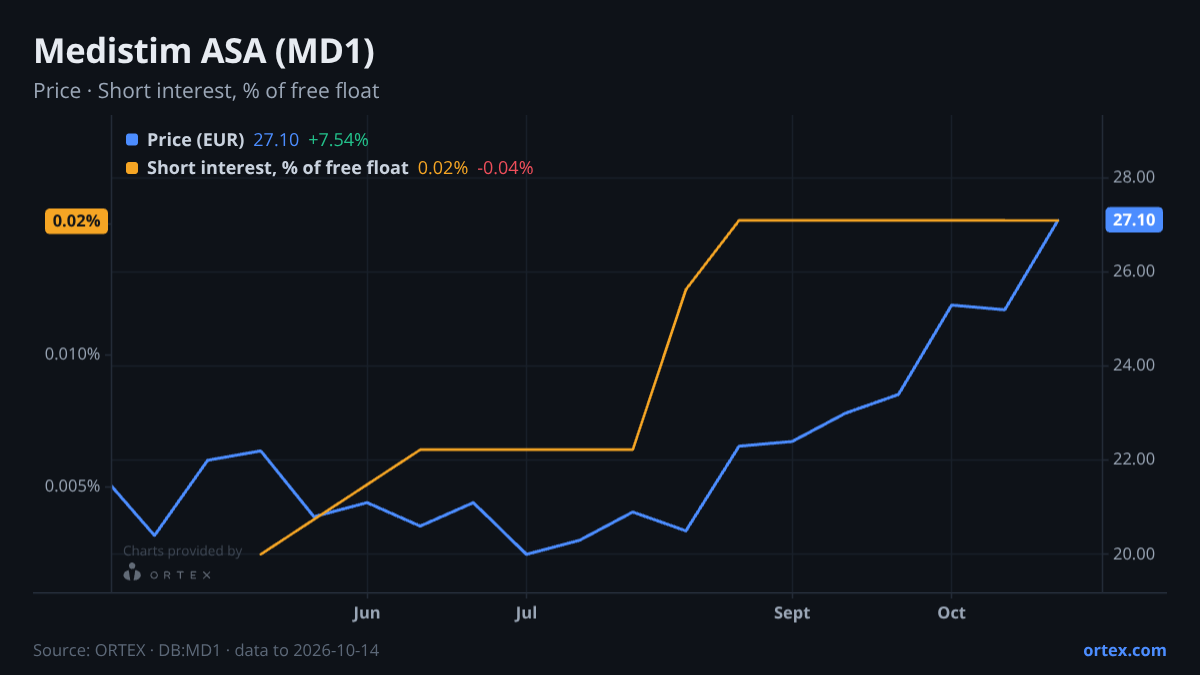Click the +7.54% price change value
This screenshot has width=1200, height=675.
[x=338, y=140]
